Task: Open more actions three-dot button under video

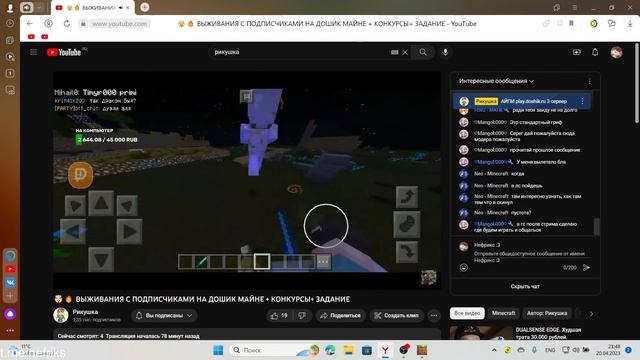Action: click(x=434, y=316)
